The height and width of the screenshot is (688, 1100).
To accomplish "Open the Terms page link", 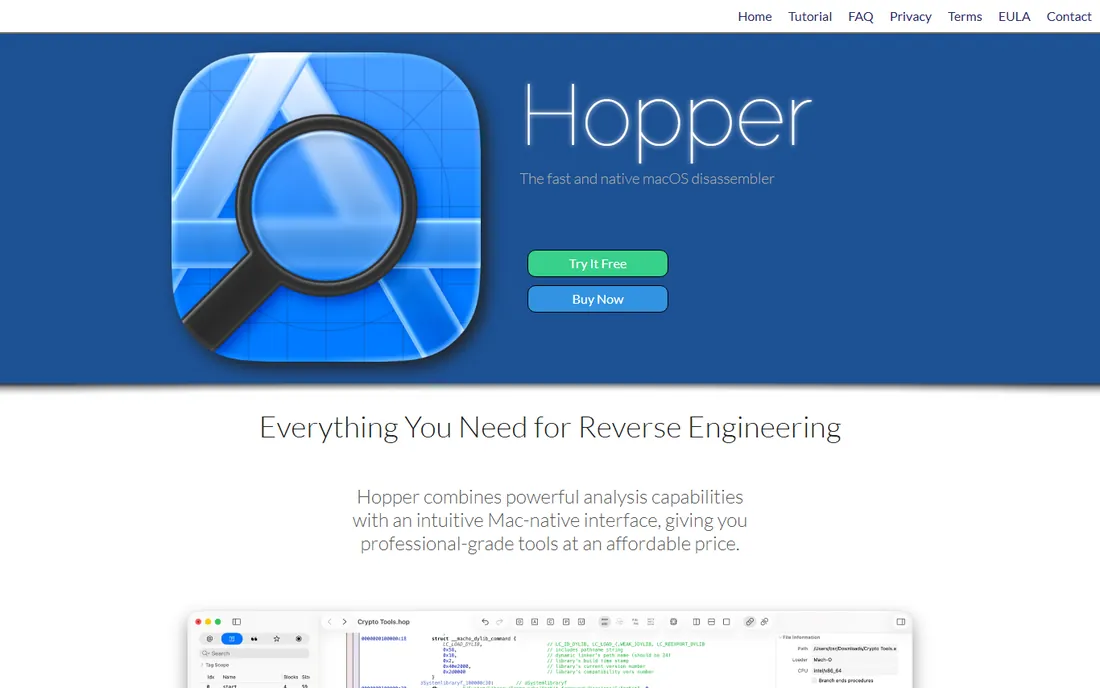I will tap(965, 16).
